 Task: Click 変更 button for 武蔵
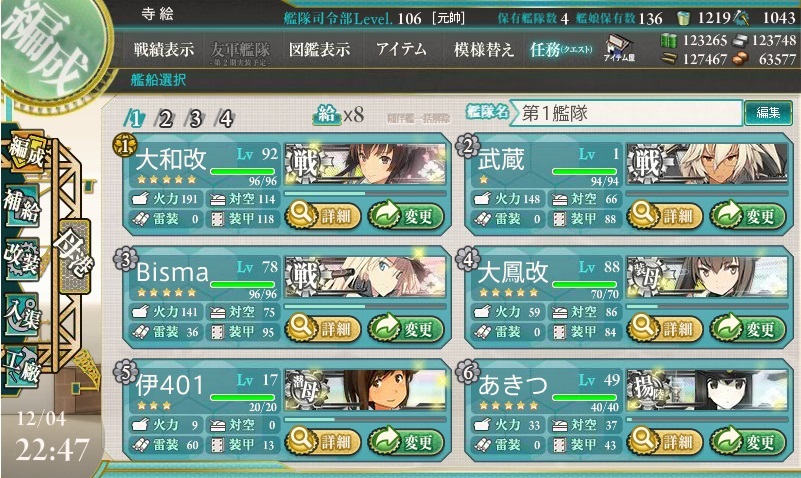[748, 216]
